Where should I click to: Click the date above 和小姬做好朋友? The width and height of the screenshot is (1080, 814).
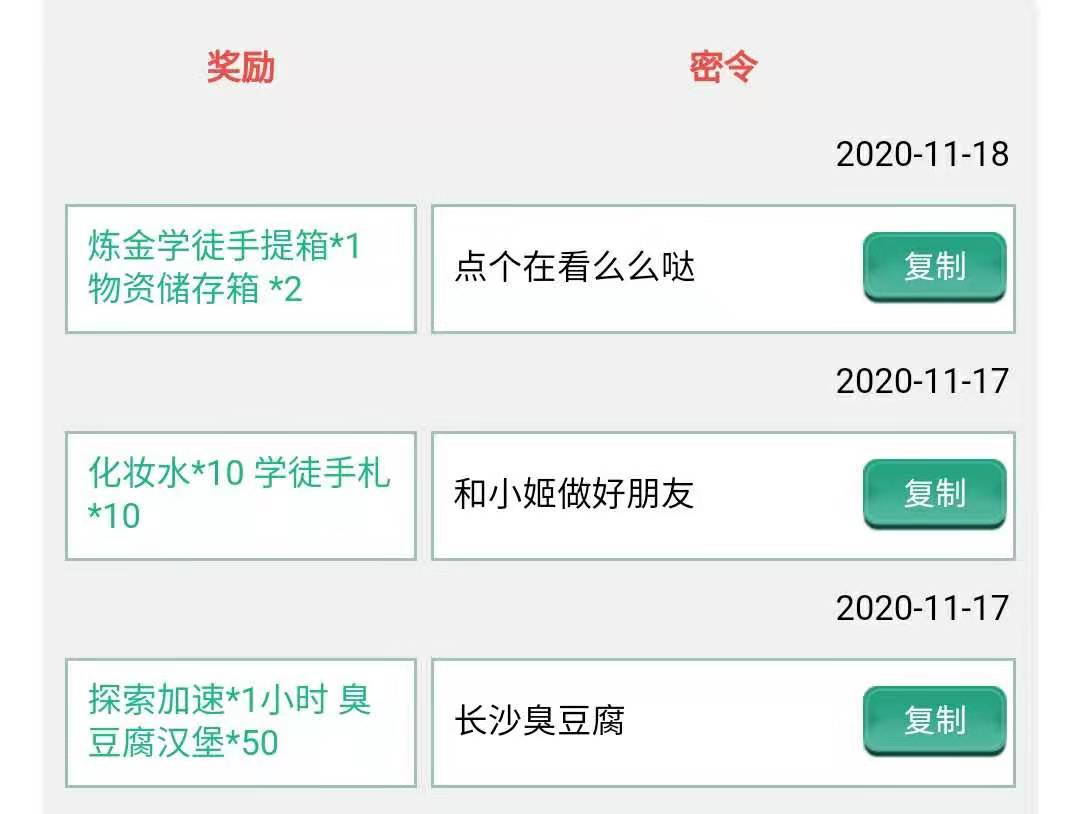point(922,381)
